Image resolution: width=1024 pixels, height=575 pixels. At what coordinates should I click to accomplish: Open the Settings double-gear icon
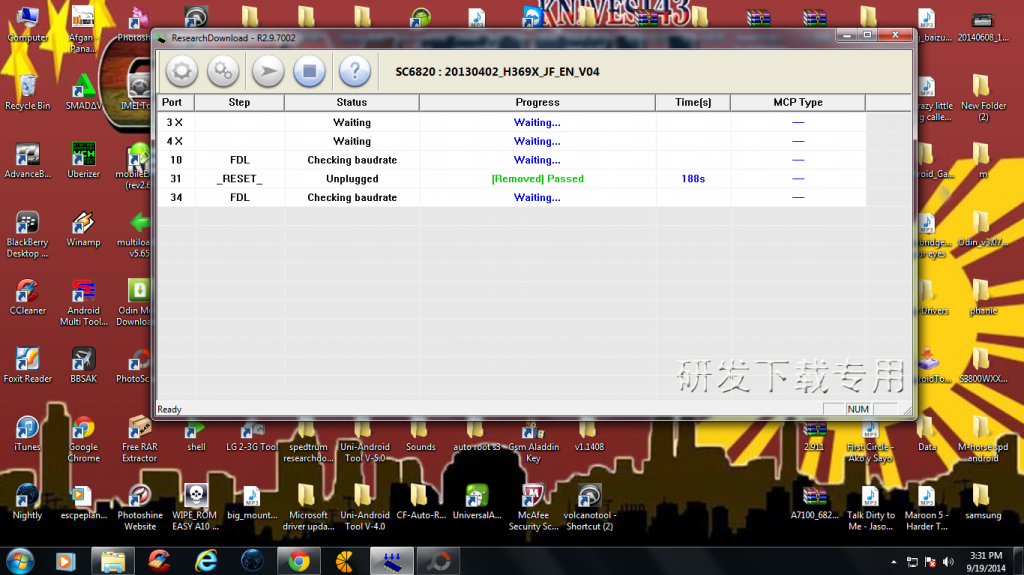pos(223,71)
